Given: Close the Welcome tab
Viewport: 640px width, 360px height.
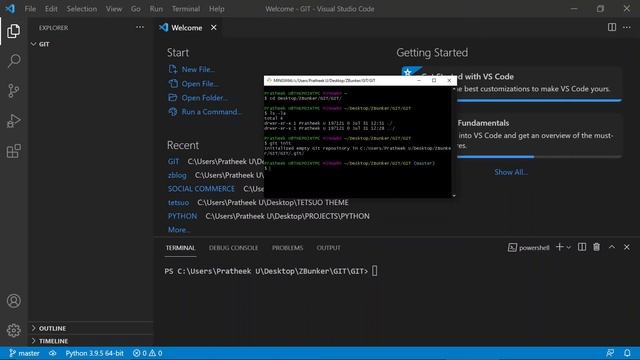Looking at the screenshot, I should point(213,27).
